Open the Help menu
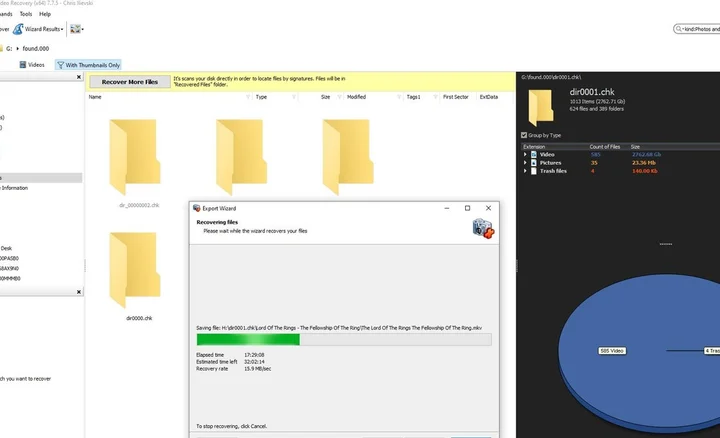The height and width of the screenshot is (438, 720). (x=45, y=14)
